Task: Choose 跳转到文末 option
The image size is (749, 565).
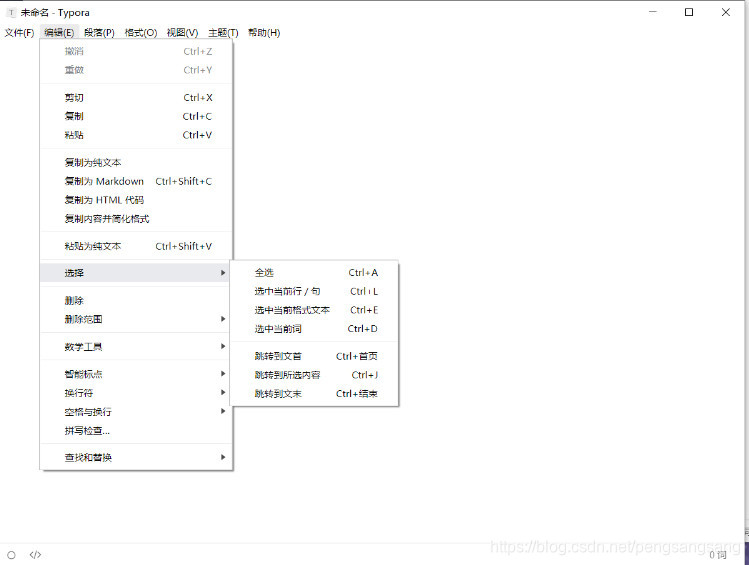Action: [314, 394]
